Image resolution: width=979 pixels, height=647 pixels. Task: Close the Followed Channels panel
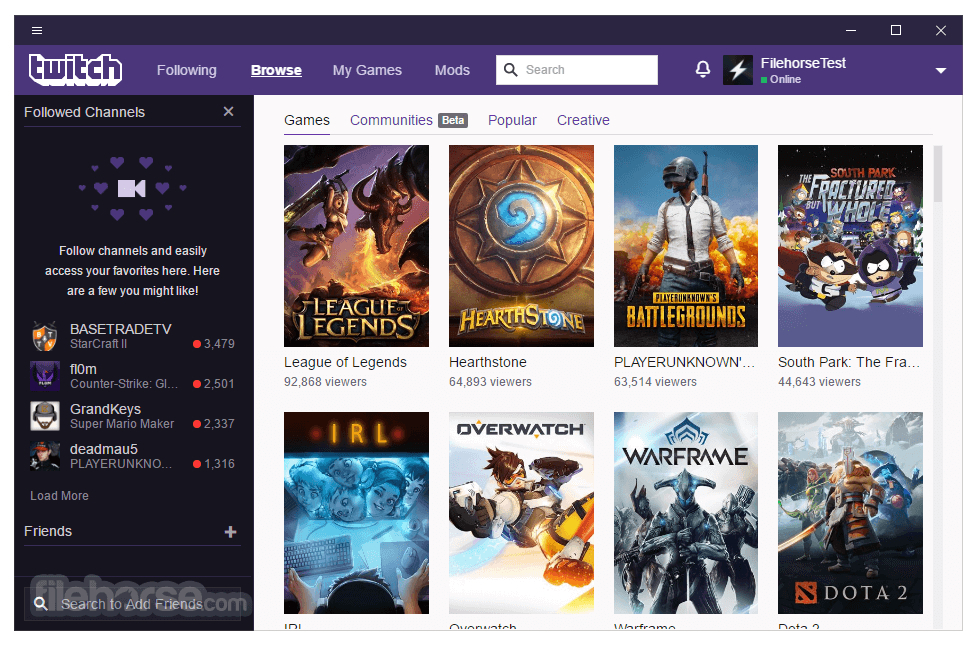click(229, 111)
